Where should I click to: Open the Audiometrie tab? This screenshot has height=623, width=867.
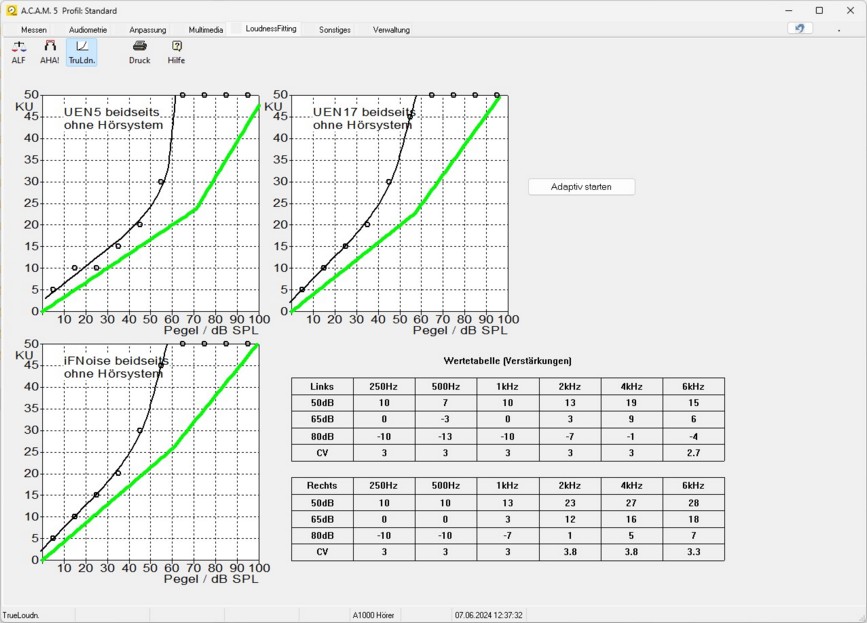click(x=87, y=30)
